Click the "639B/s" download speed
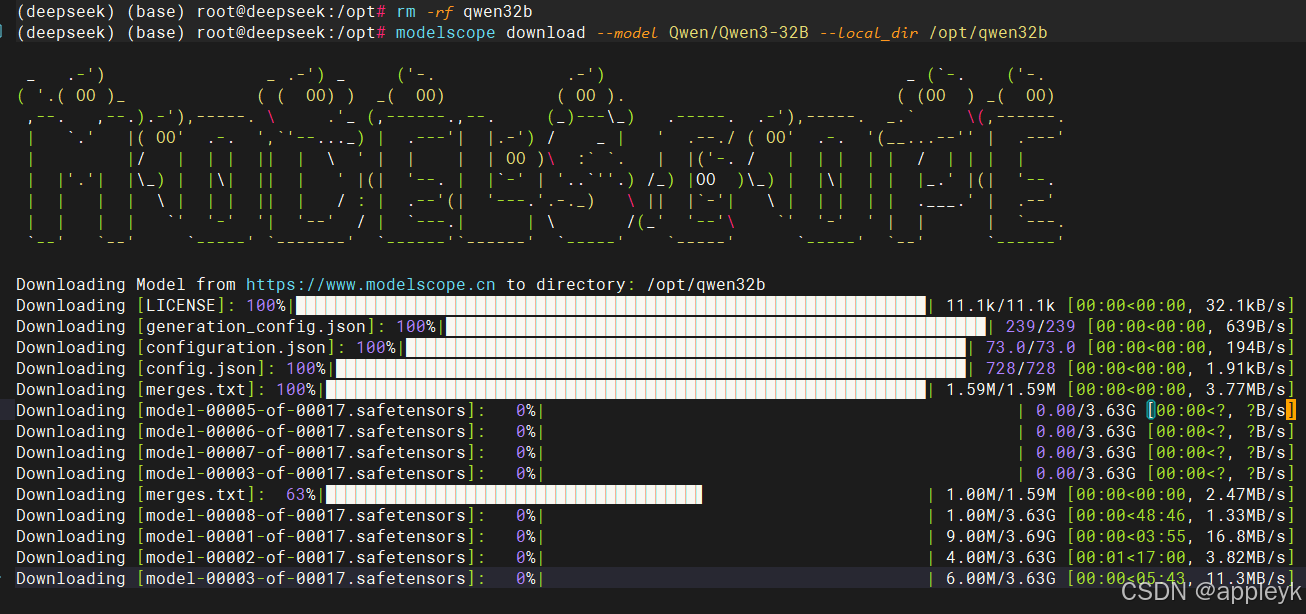Viewport: 1306px width, 614px height. [x=1256, y=327]
